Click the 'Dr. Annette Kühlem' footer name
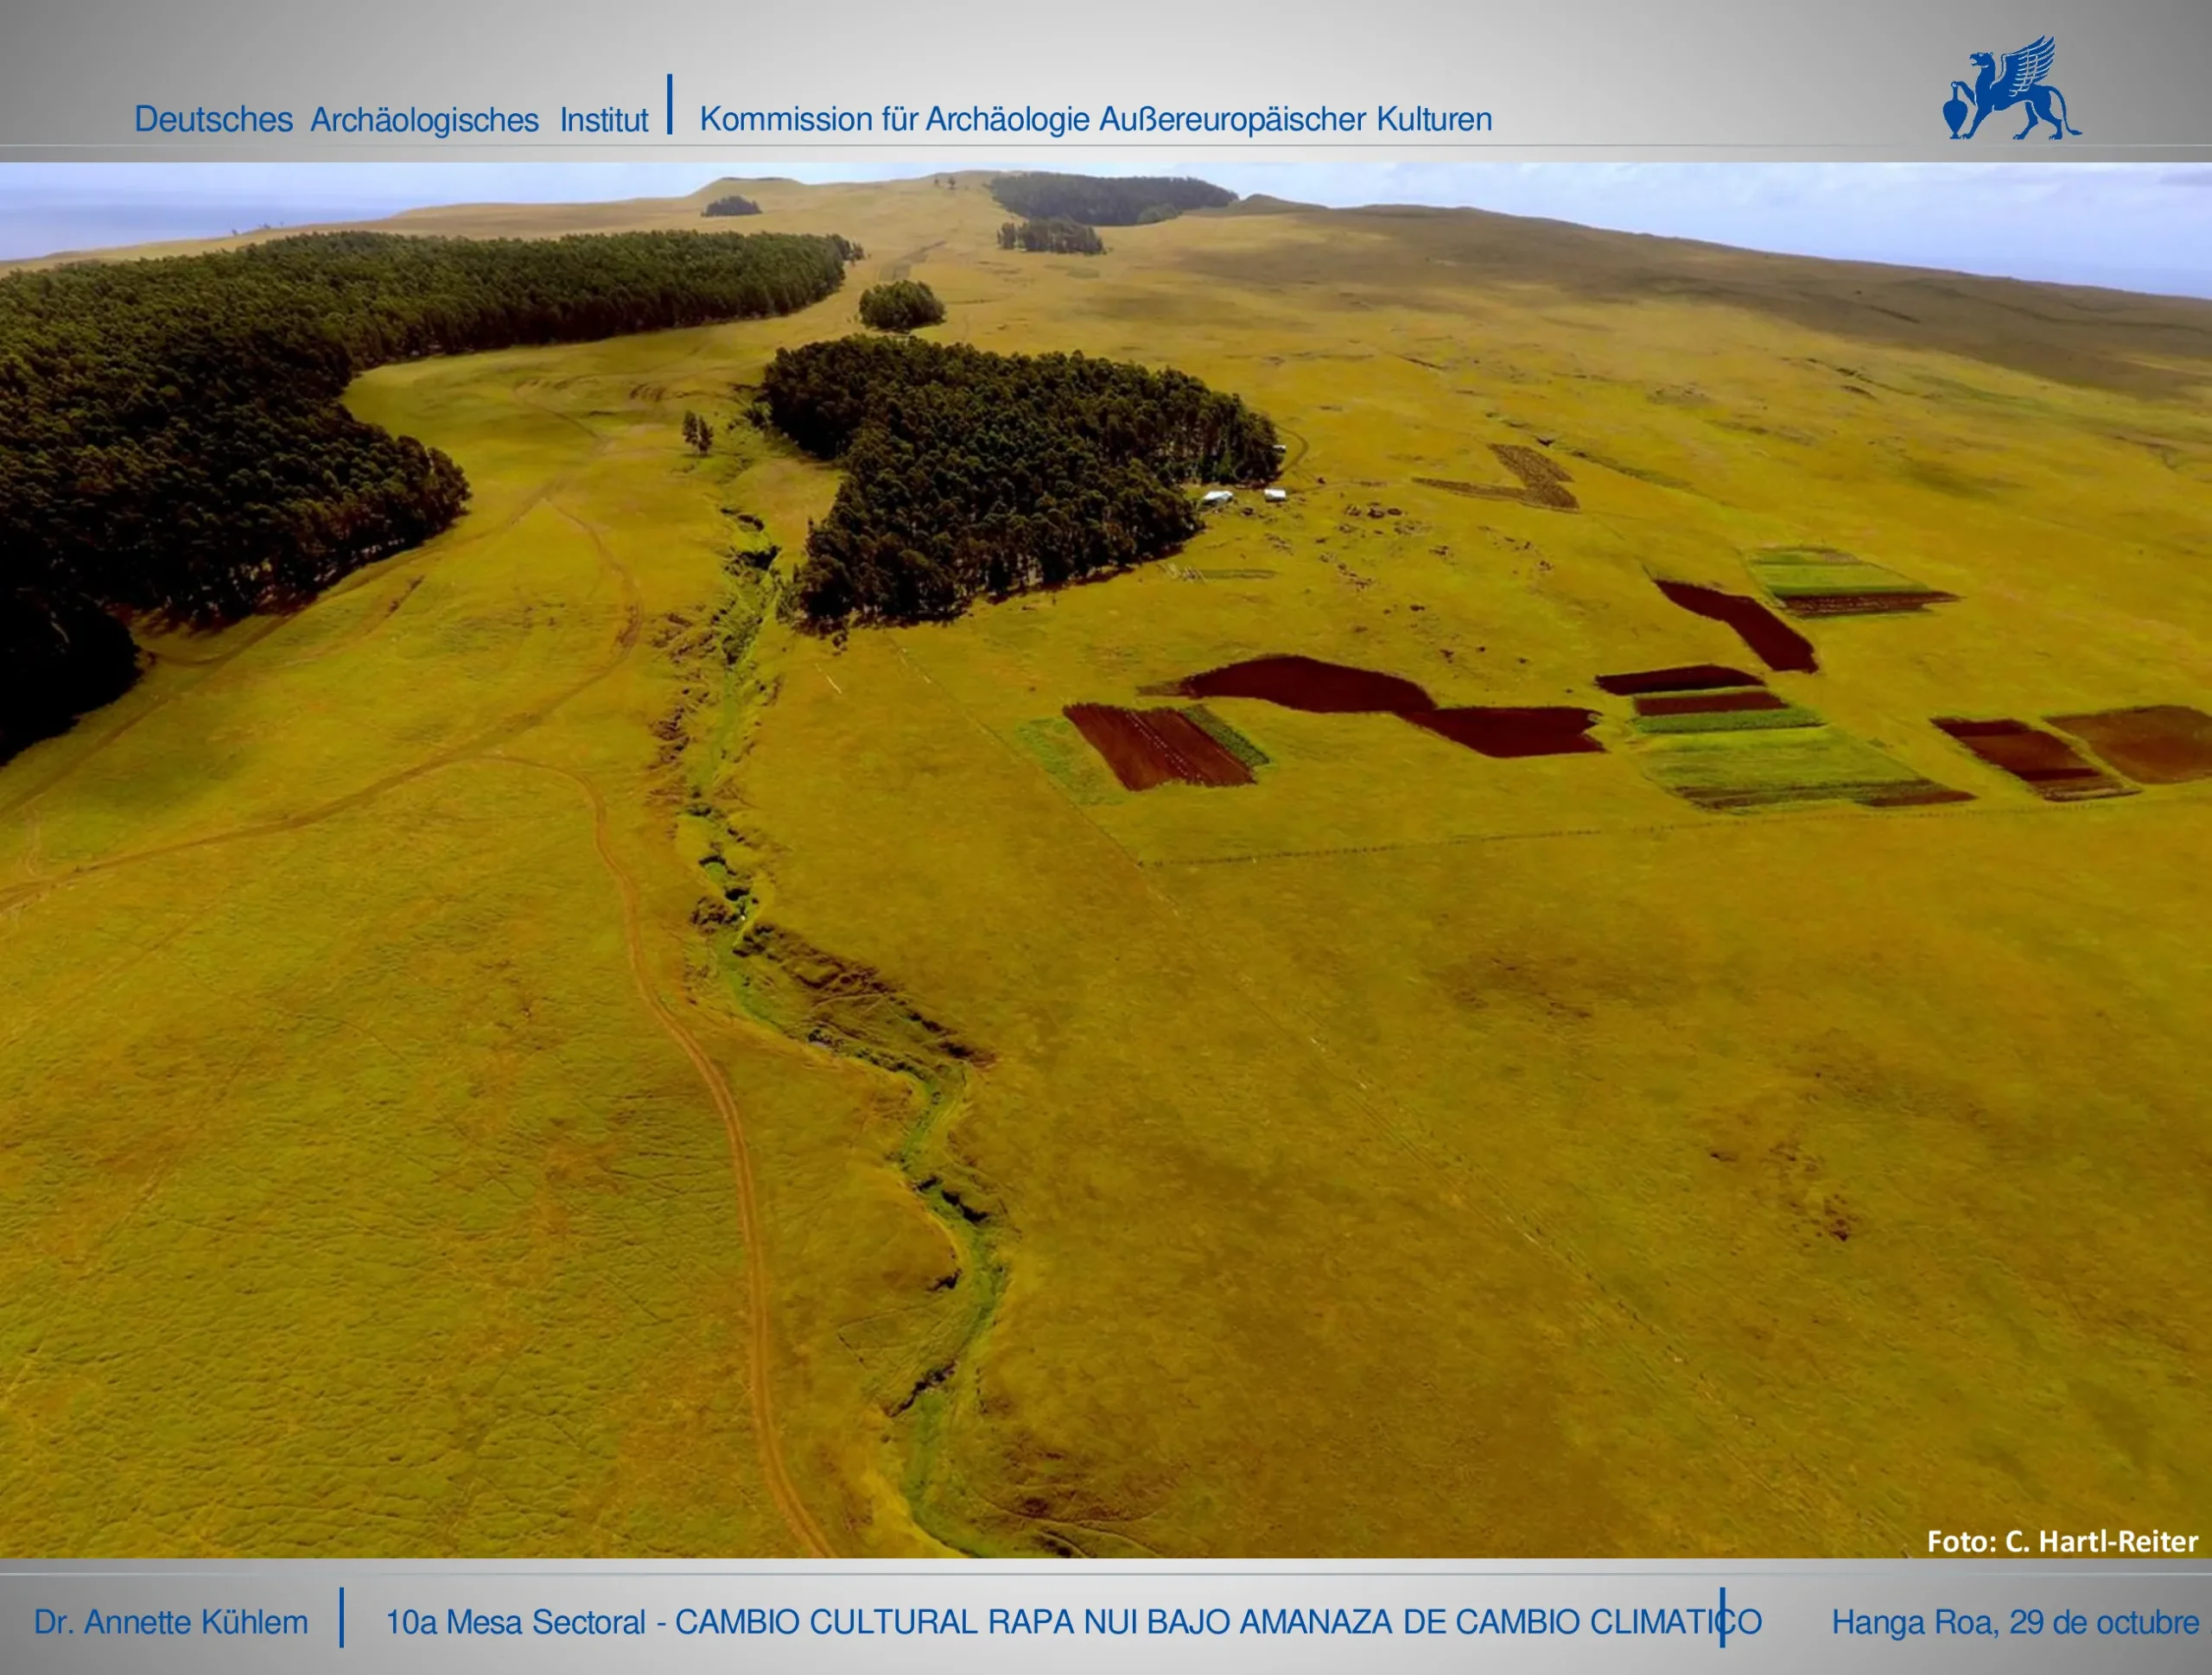The width and height of the screenshot is (2212, 1675). pyautogui.click(x=171, y=1622)
